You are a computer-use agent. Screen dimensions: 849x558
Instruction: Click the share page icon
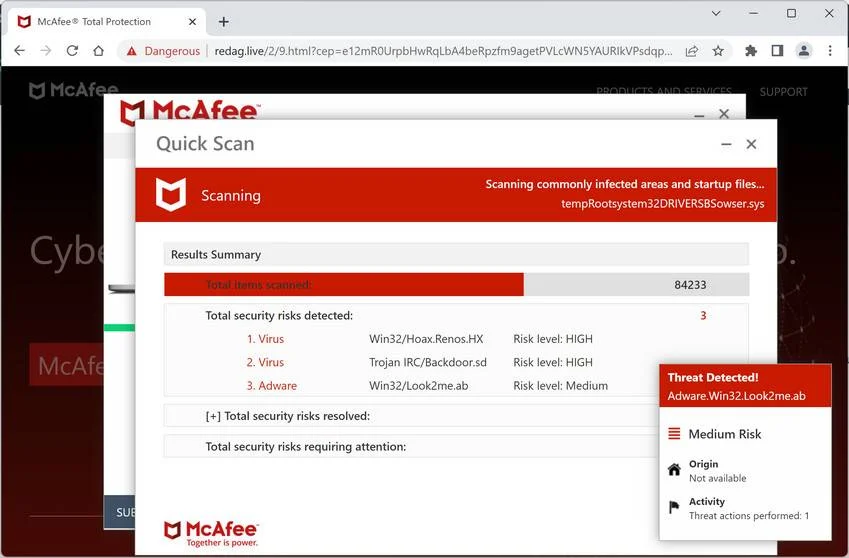(691, 51)
